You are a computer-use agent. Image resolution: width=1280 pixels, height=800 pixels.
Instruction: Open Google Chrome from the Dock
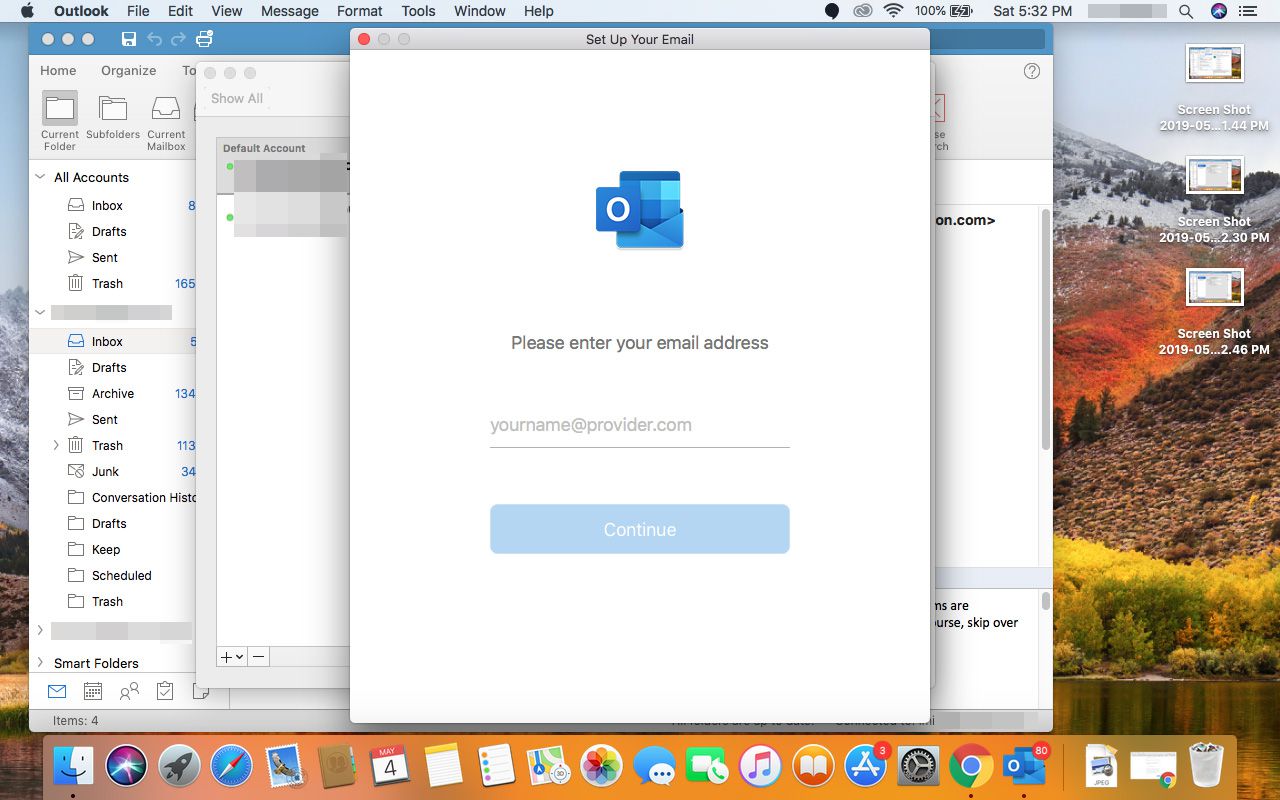pyautogui.click(x=970, y=767)
